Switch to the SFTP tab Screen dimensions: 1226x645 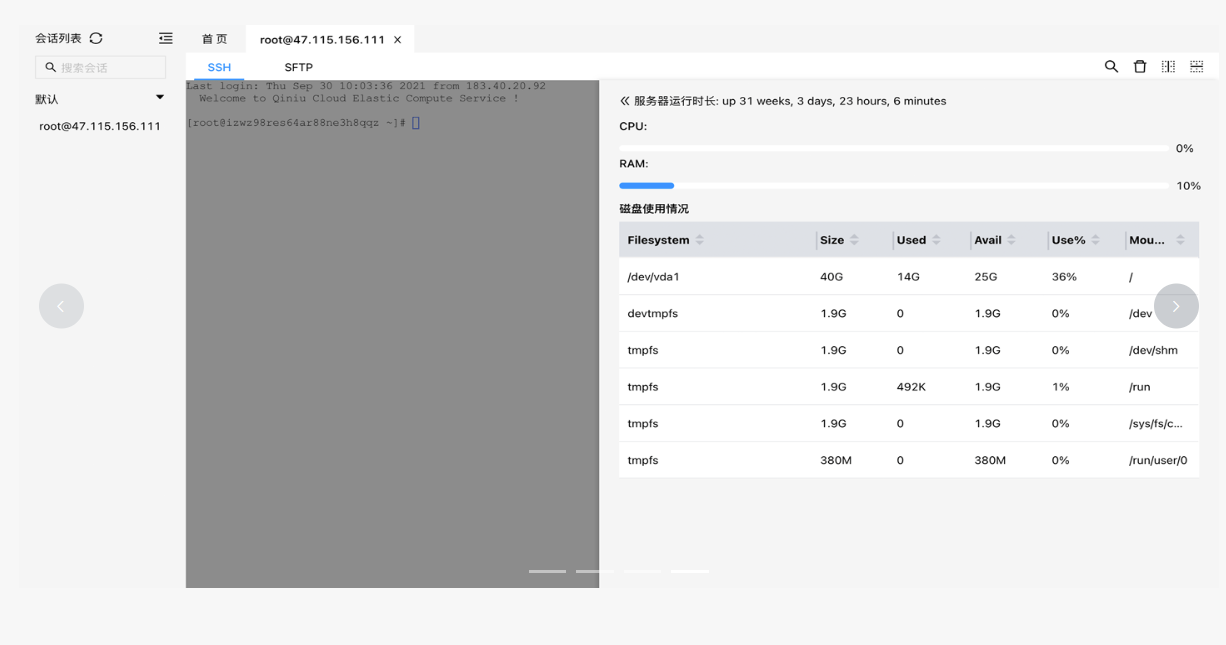298,67
